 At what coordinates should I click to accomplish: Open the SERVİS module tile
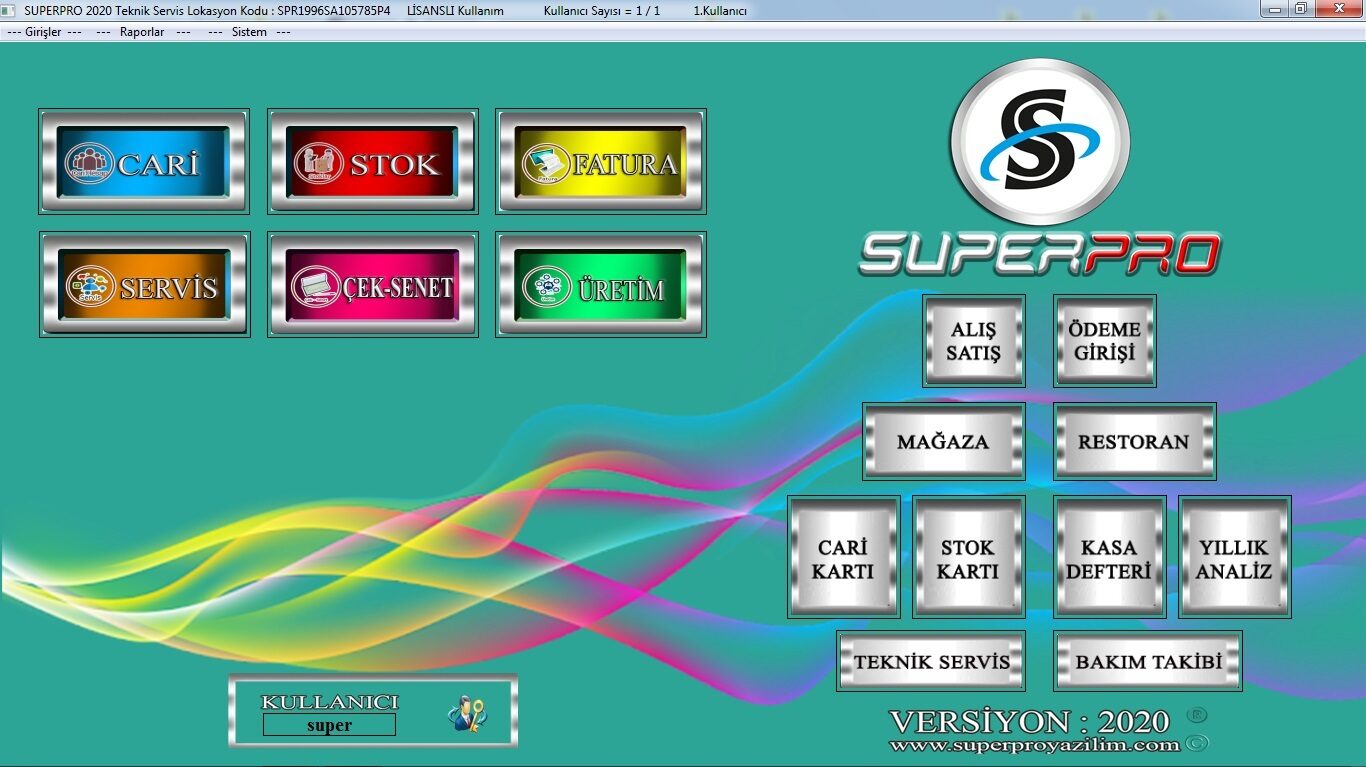(144, 285)
